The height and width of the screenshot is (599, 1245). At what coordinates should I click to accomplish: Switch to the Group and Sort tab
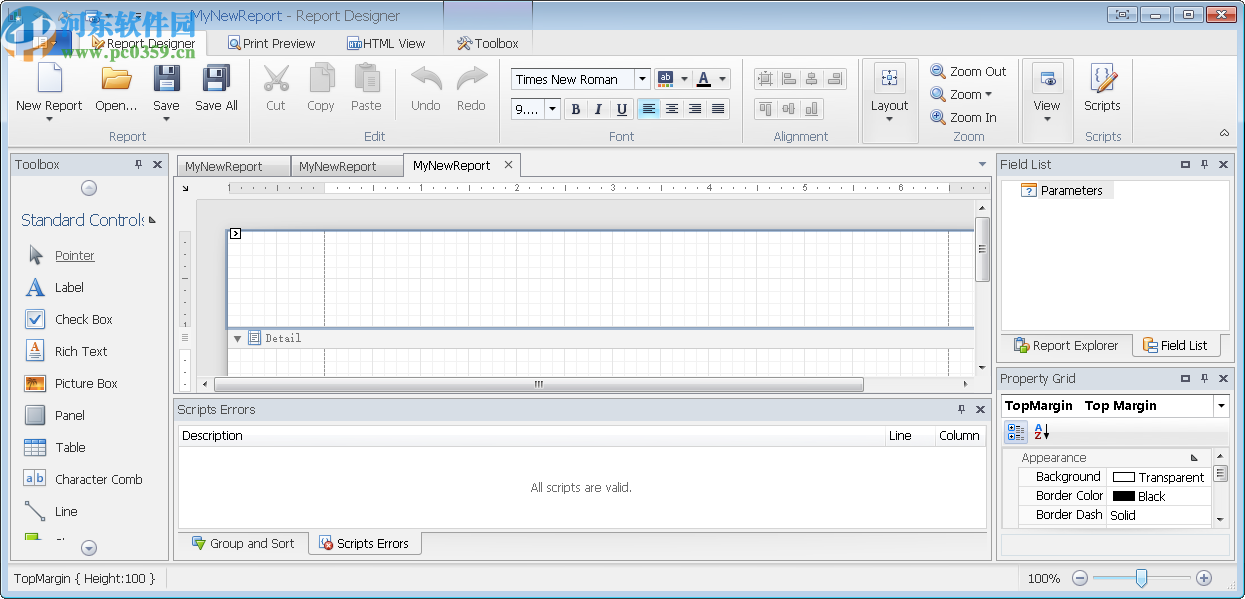click(242, 543)
